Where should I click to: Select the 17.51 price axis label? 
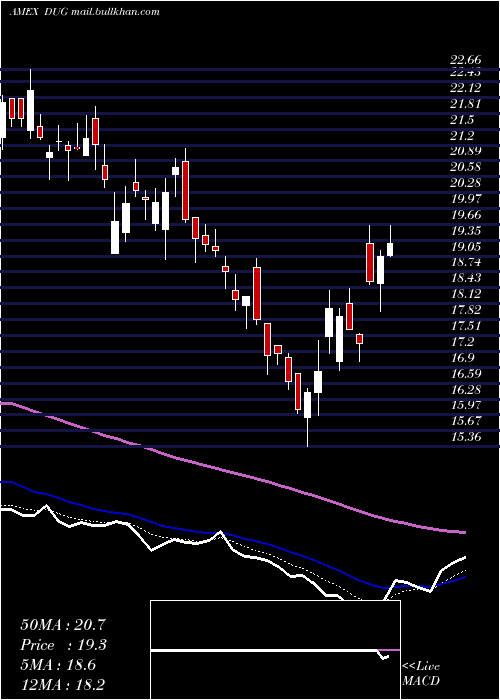[x=465, y=326]
